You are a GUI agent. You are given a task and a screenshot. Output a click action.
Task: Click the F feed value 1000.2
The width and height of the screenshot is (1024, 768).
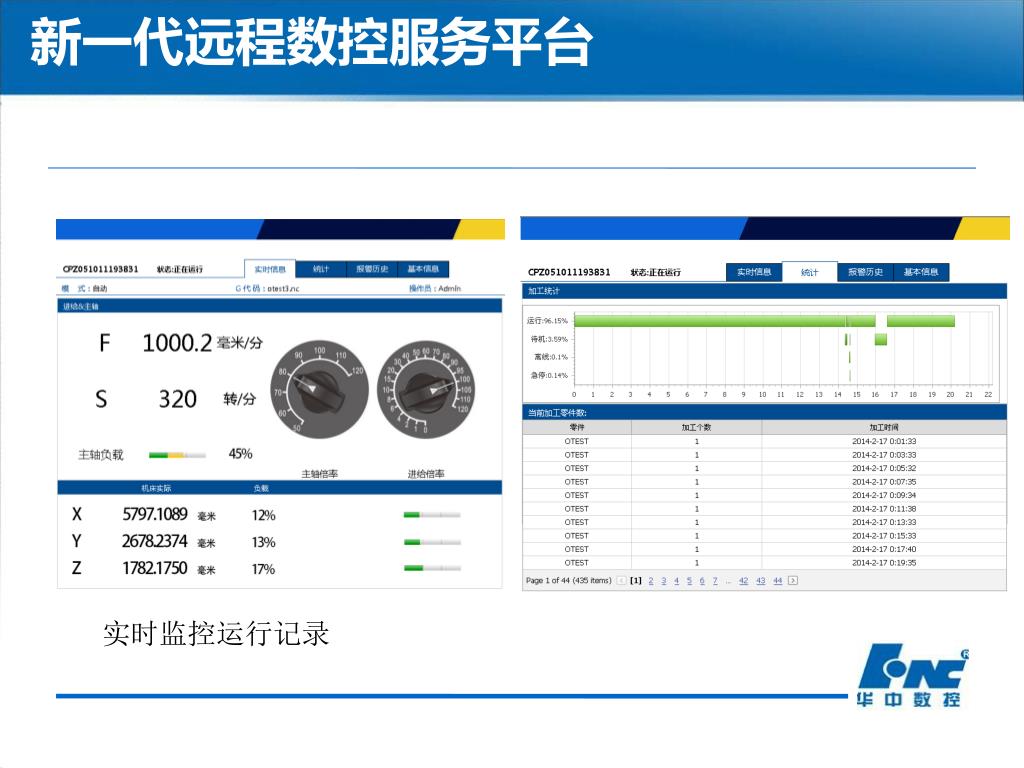point(177,343)
